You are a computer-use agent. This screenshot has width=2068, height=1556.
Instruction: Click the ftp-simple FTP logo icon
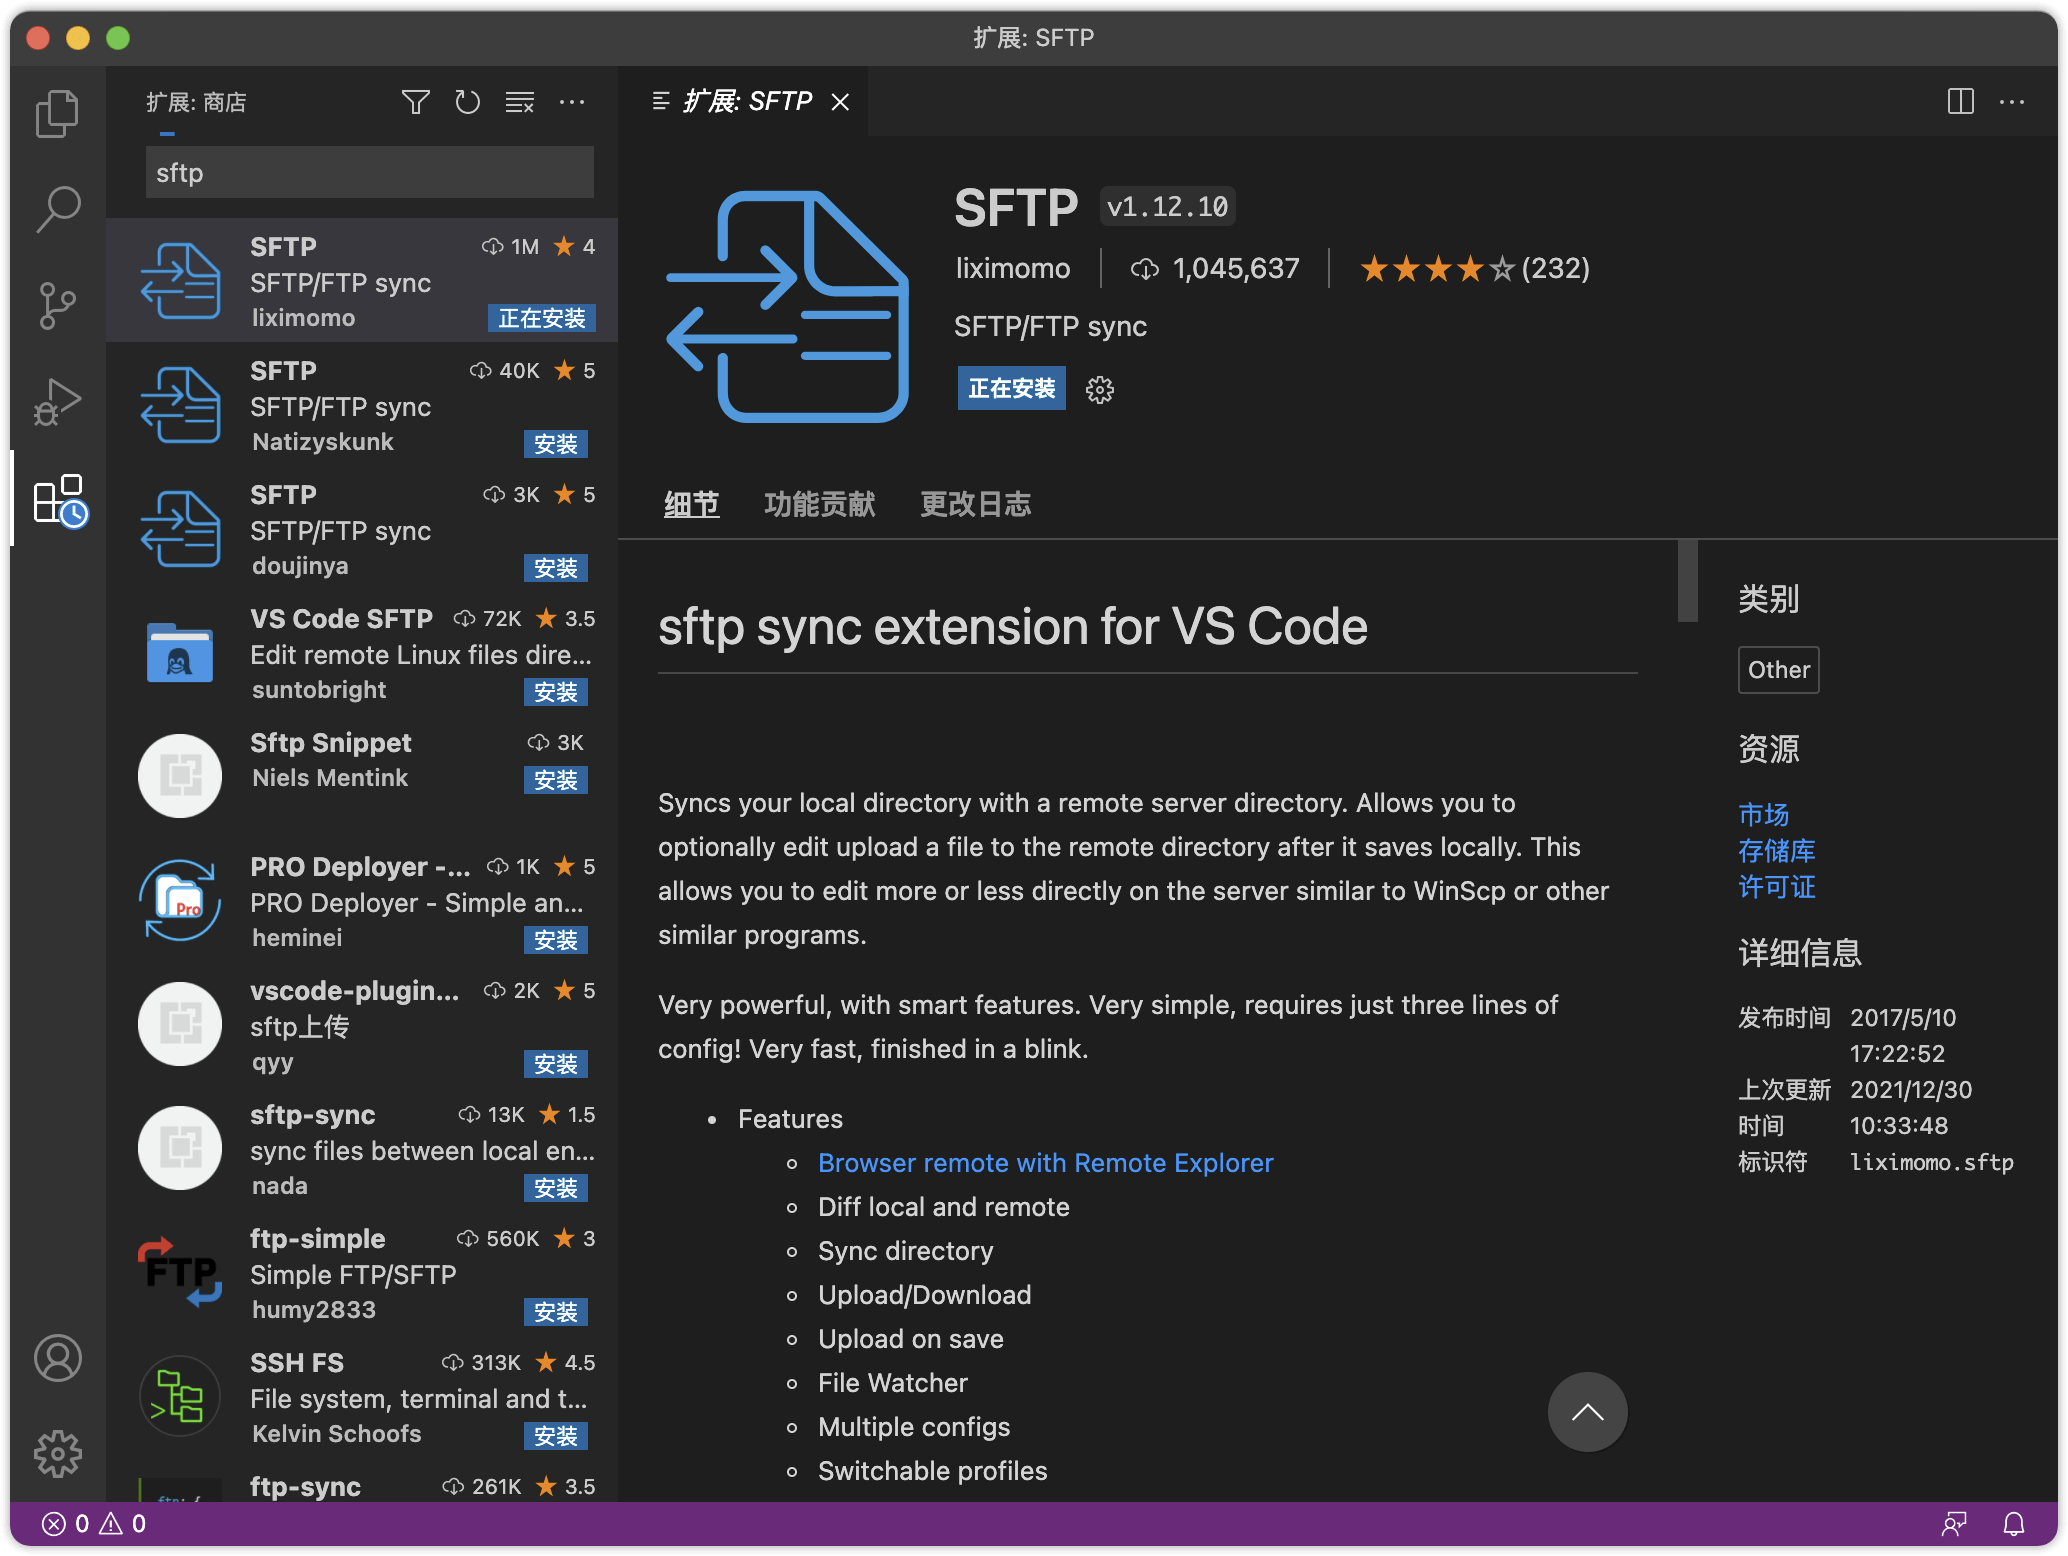(180, 1272)
